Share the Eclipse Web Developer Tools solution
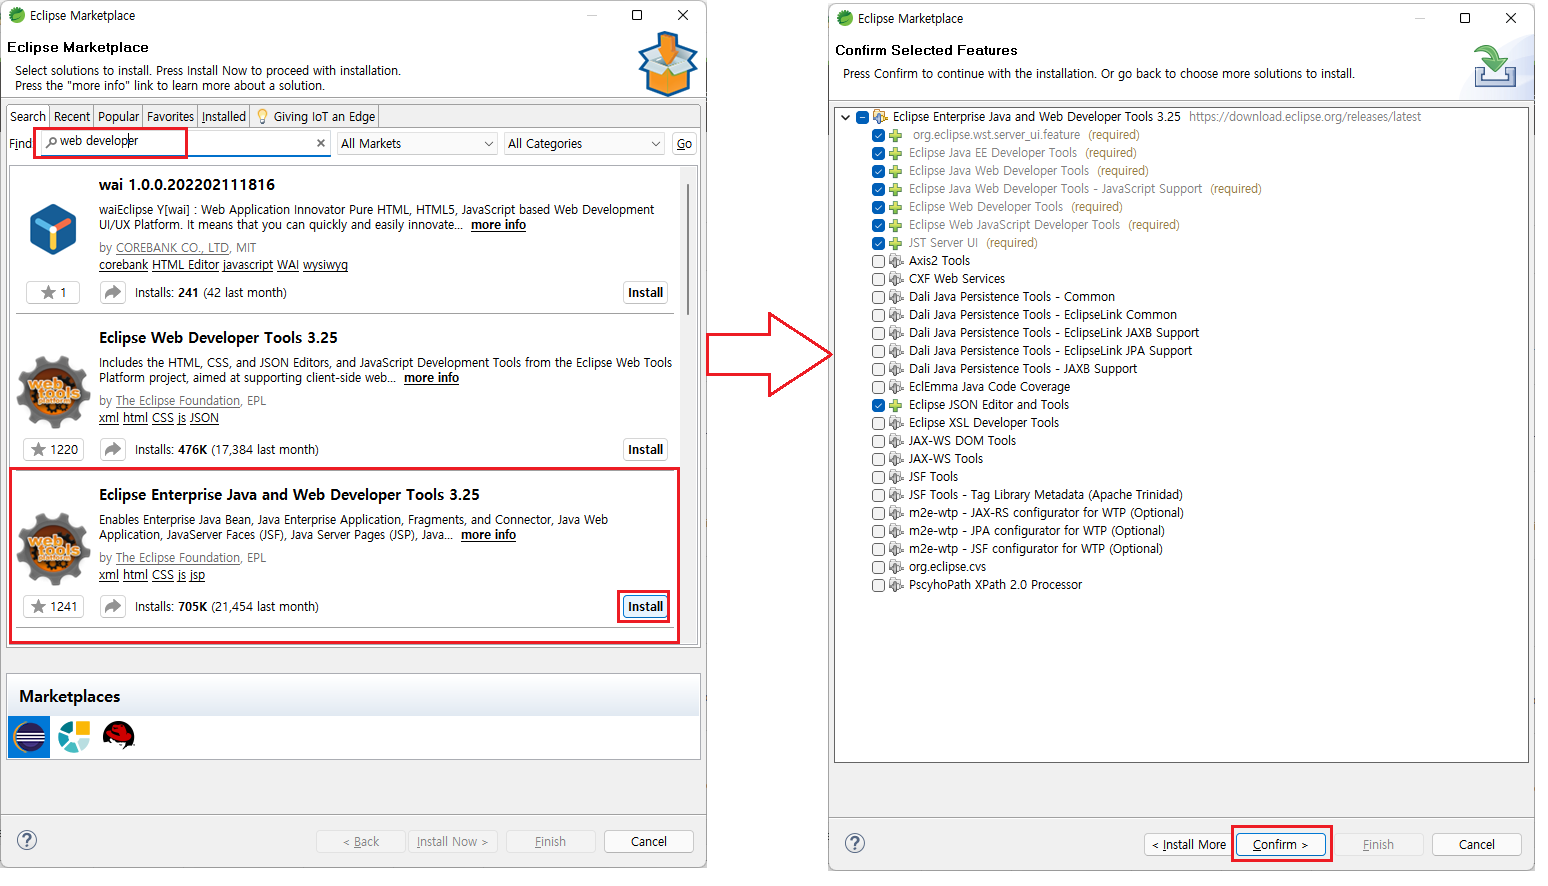Screen dimensions: 1548x886 pyautogui.click(x=113, y=450)
